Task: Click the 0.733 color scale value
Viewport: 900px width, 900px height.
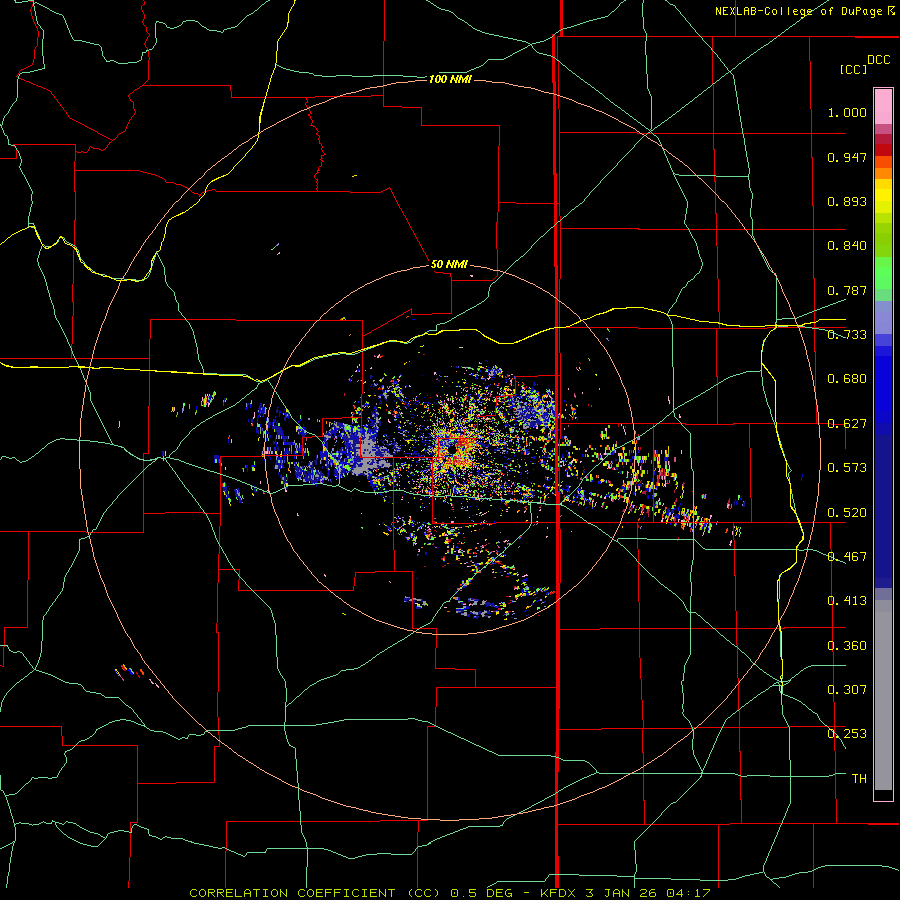Action: pyautogui.click(x=847, y=335)
